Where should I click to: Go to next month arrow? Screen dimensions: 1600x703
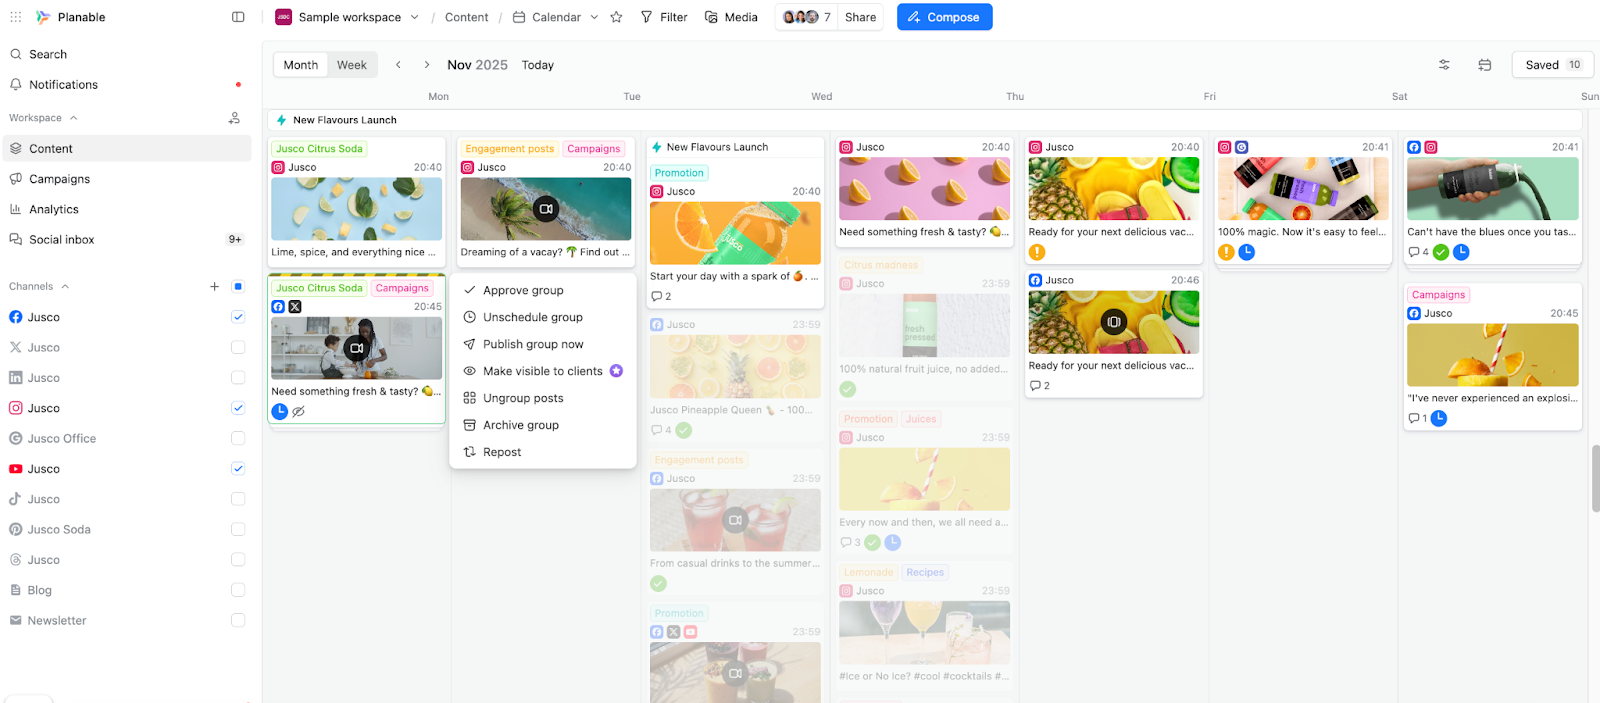(x=427, y=65)
